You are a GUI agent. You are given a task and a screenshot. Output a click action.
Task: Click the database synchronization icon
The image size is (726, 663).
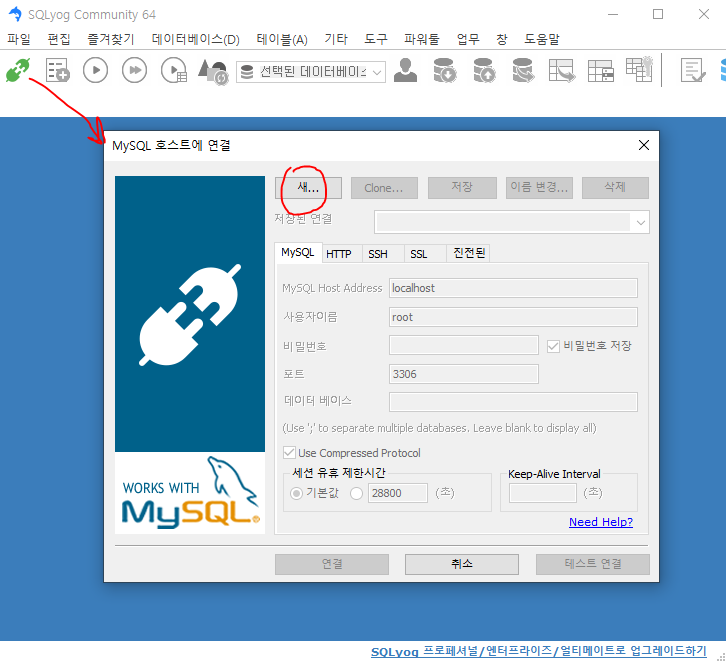(x=523, y=70)
